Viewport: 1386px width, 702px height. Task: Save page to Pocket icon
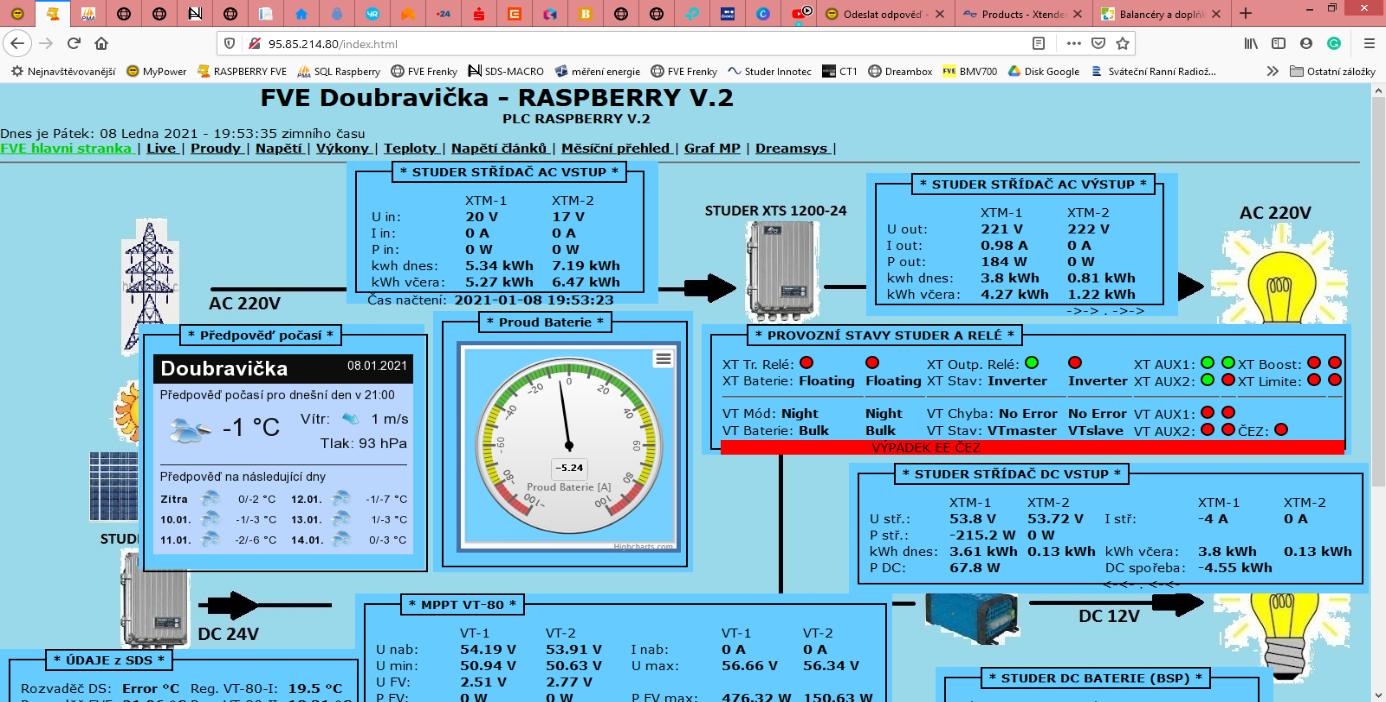pyautogui.click(x=1098, y=44)
